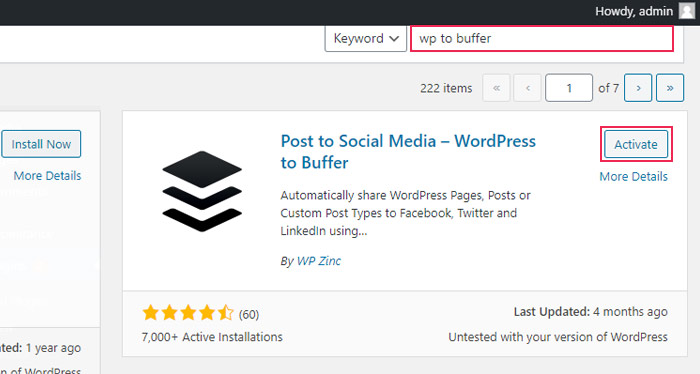This screenshot has height=374, width=700.
Task: Click the Buffer stacked layers plugin icon
Action: tap(202, 191)
